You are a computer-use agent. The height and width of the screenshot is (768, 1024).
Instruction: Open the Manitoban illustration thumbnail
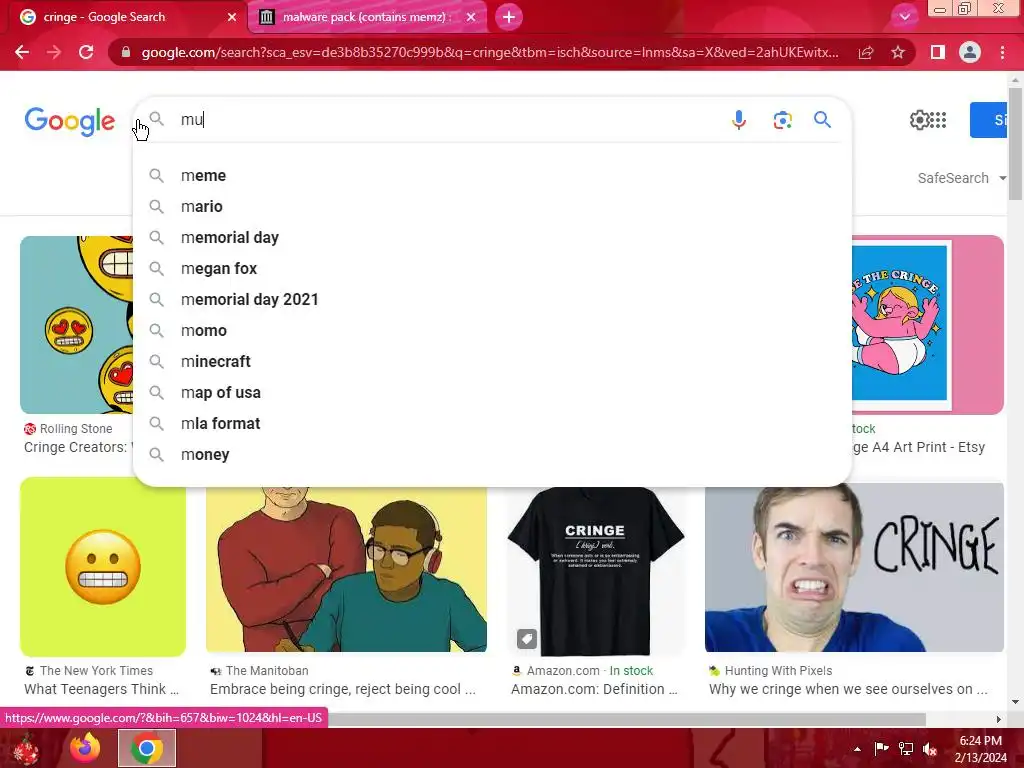pyautogui.click(x=346, y=569)
